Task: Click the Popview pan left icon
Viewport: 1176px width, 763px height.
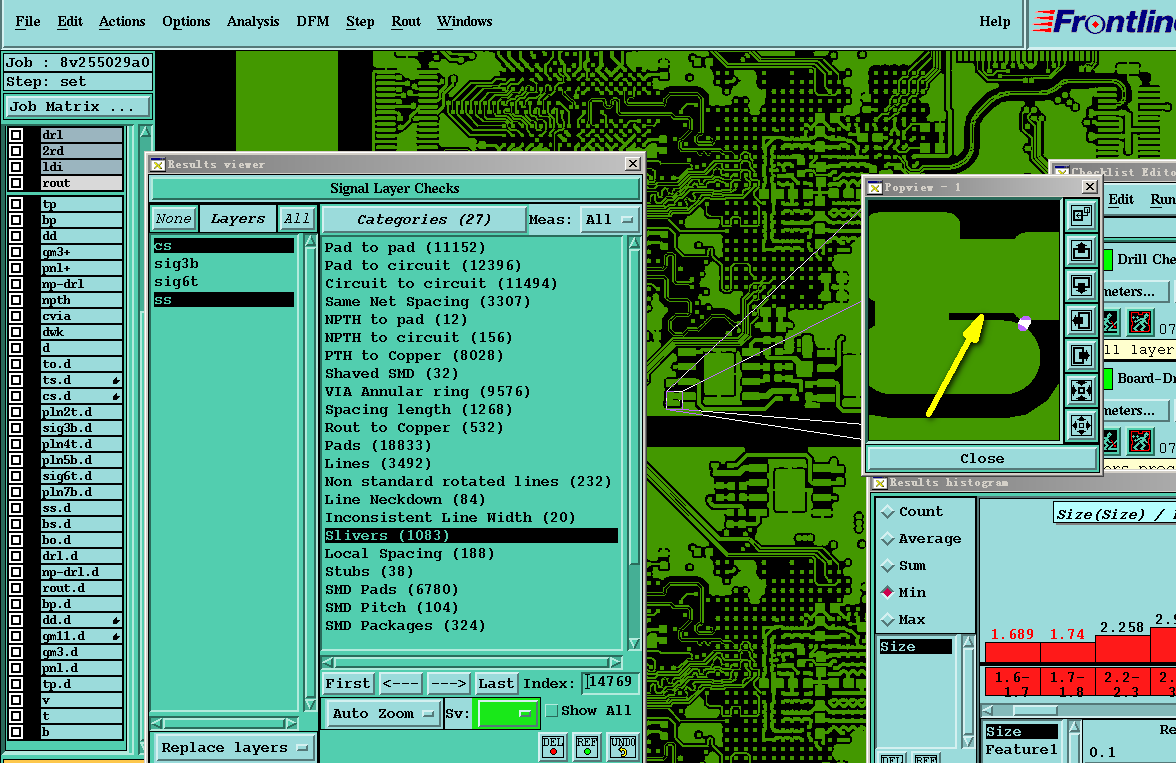Action: point(1081,320)
